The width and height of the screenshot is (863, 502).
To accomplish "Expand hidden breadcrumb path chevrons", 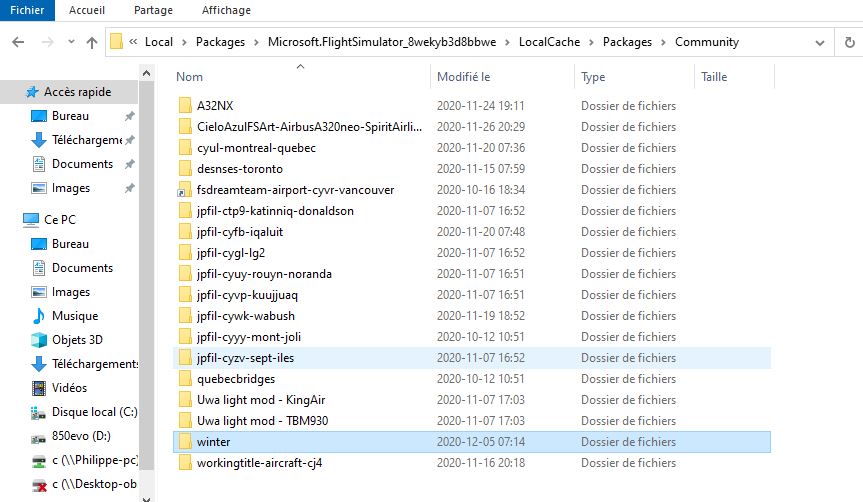I will tap(133, 42).
